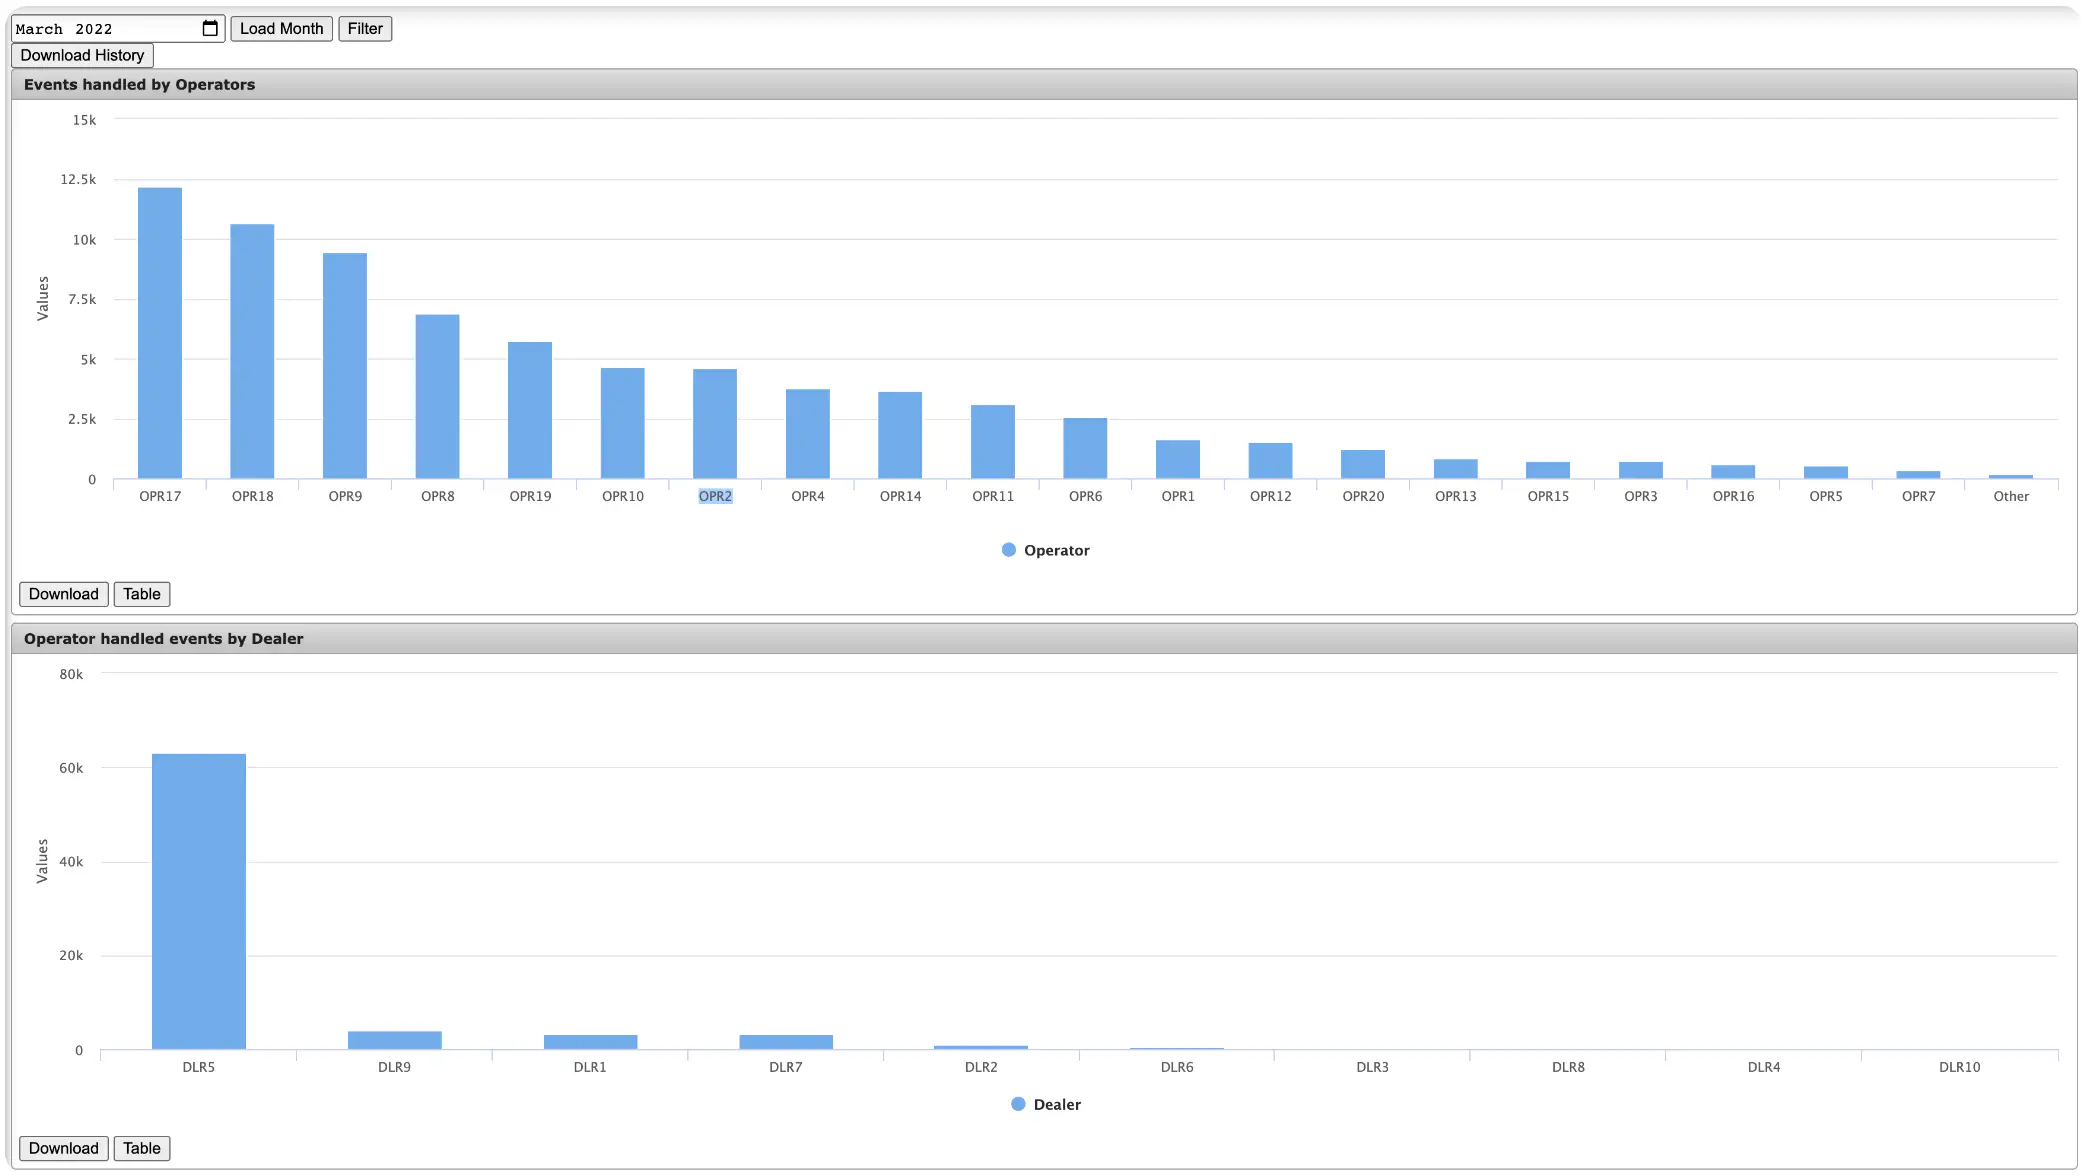Open the calendar picker icon in month field
2086x1176 pixels.
[x=210, y=29]
